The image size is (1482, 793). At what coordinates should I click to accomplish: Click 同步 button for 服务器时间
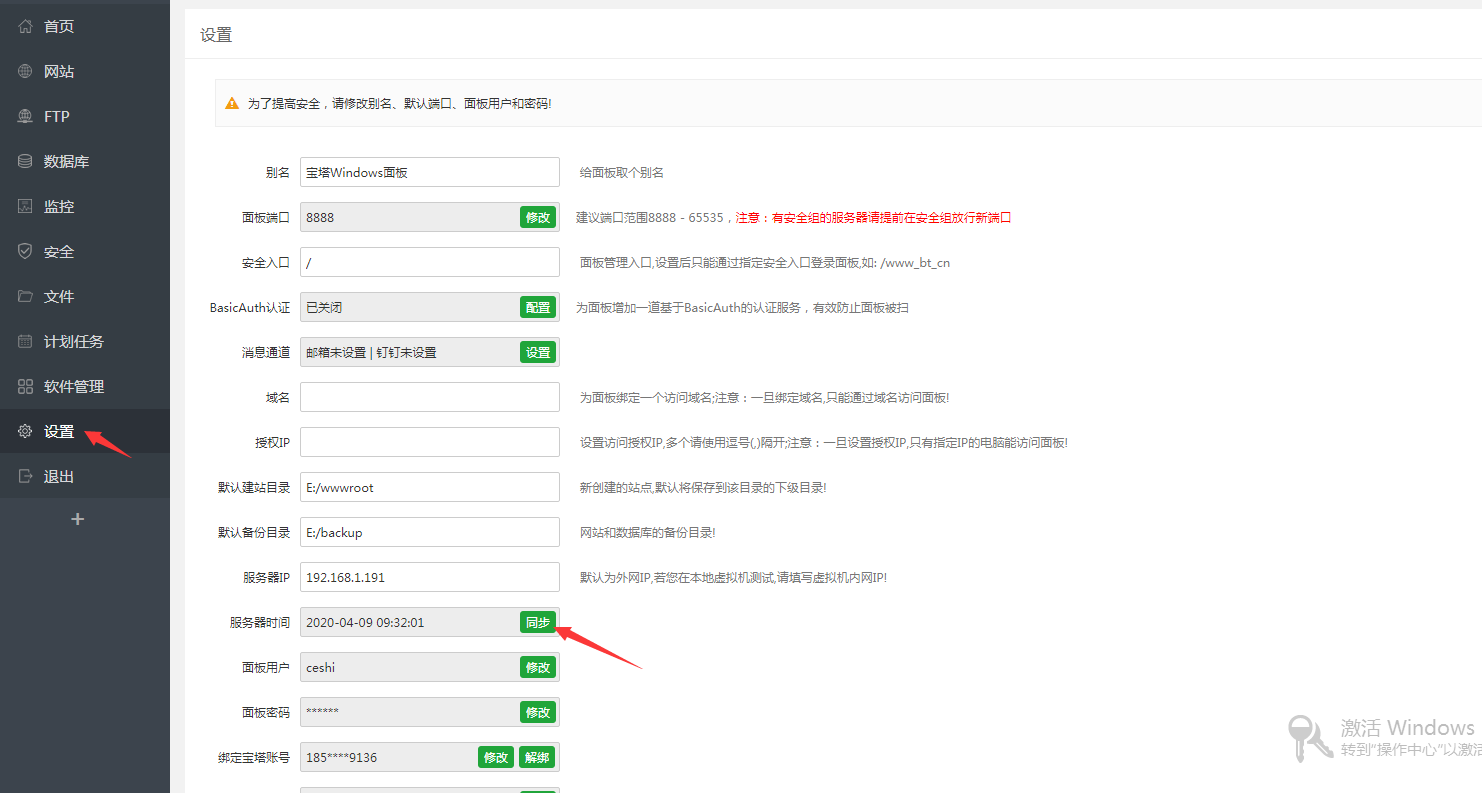(x=538, y=622)
